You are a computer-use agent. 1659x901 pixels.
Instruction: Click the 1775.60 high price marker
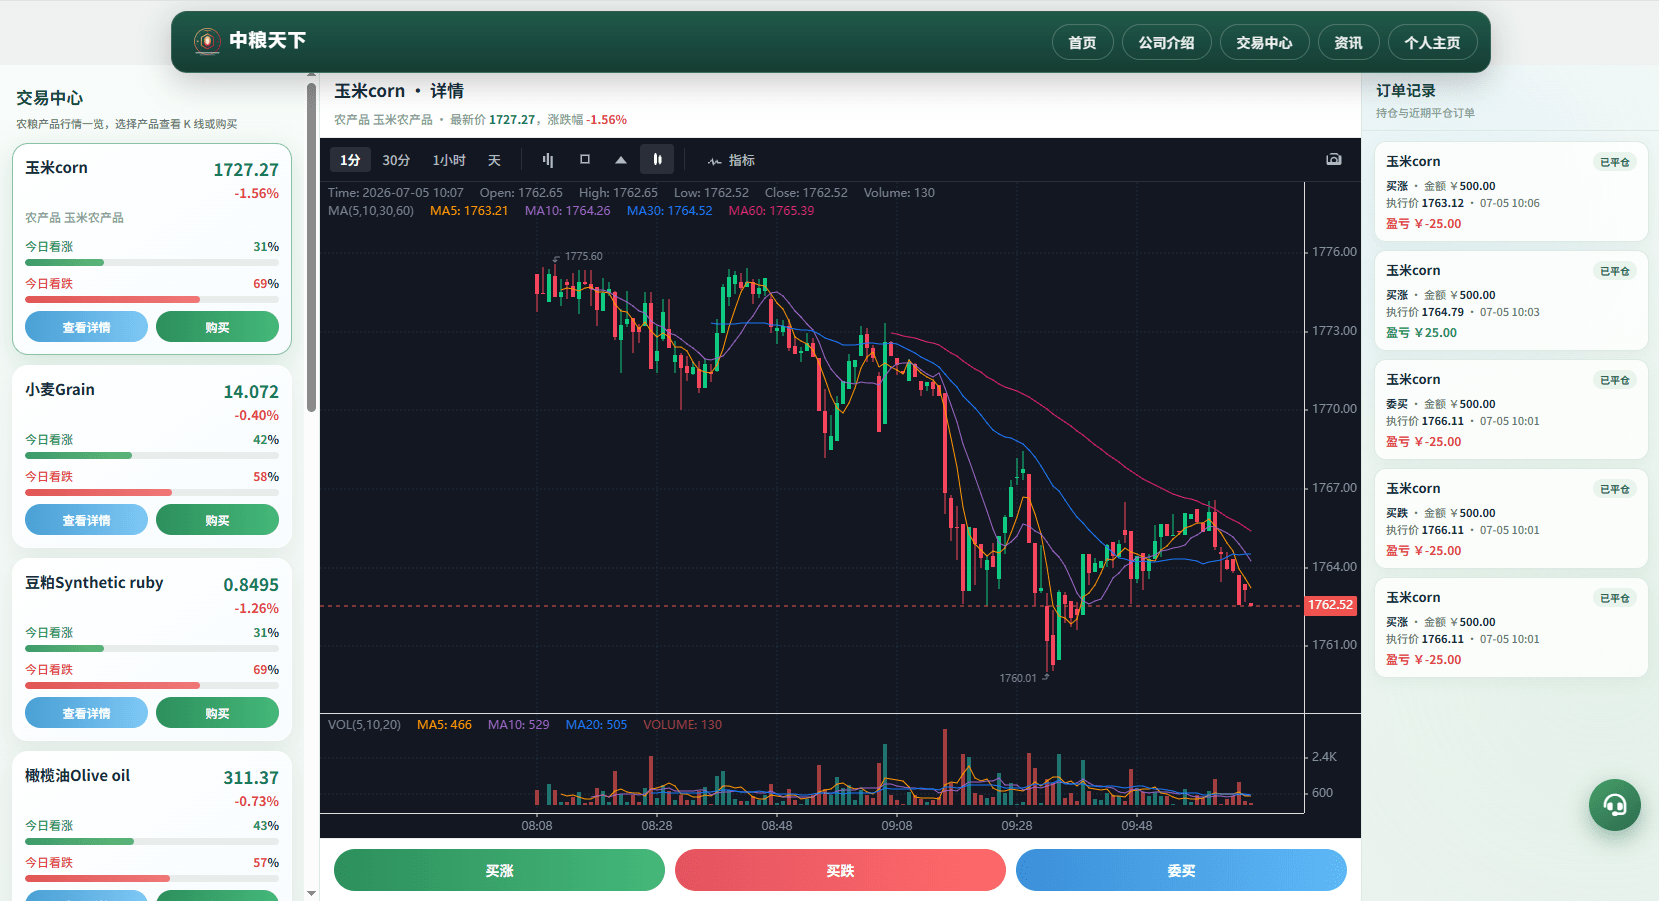tap(584, 257)
